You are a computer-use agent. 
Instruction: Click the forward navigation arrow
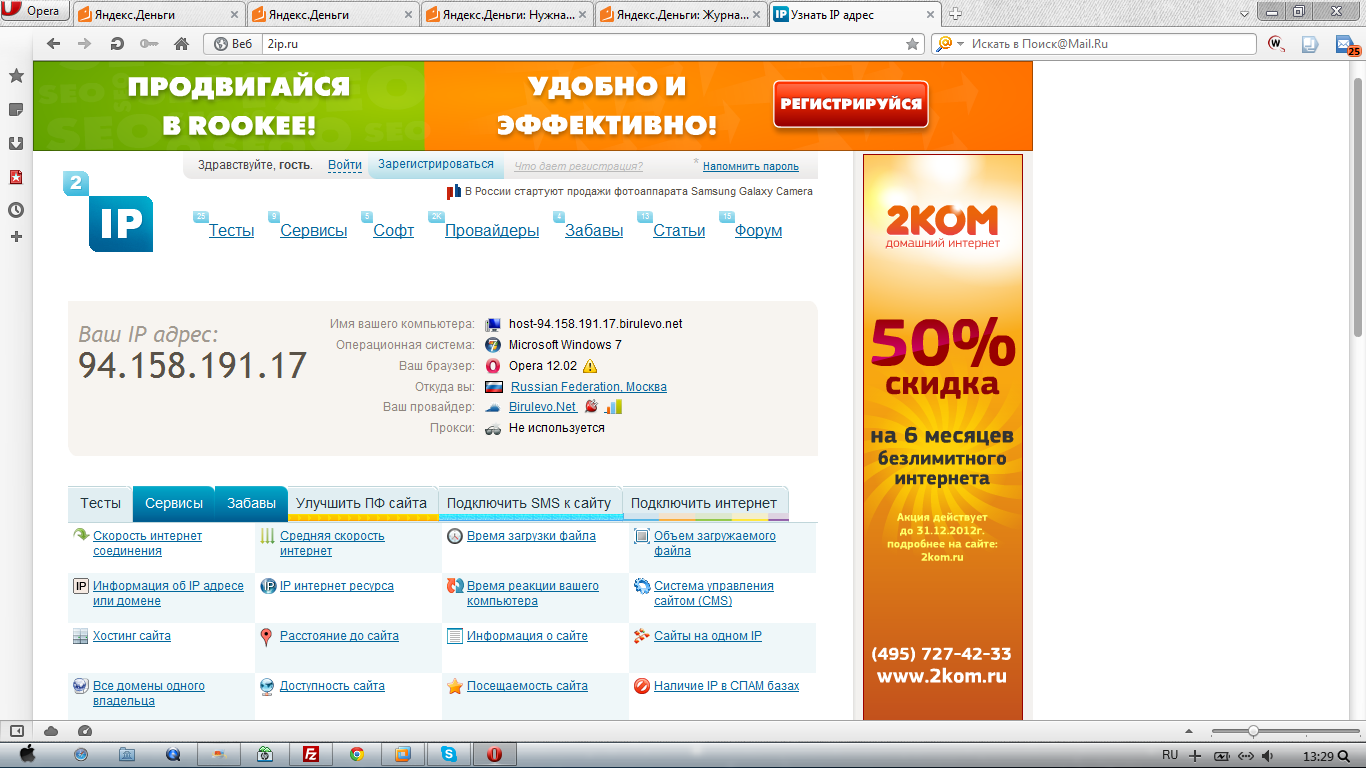[x=85, y=44]
